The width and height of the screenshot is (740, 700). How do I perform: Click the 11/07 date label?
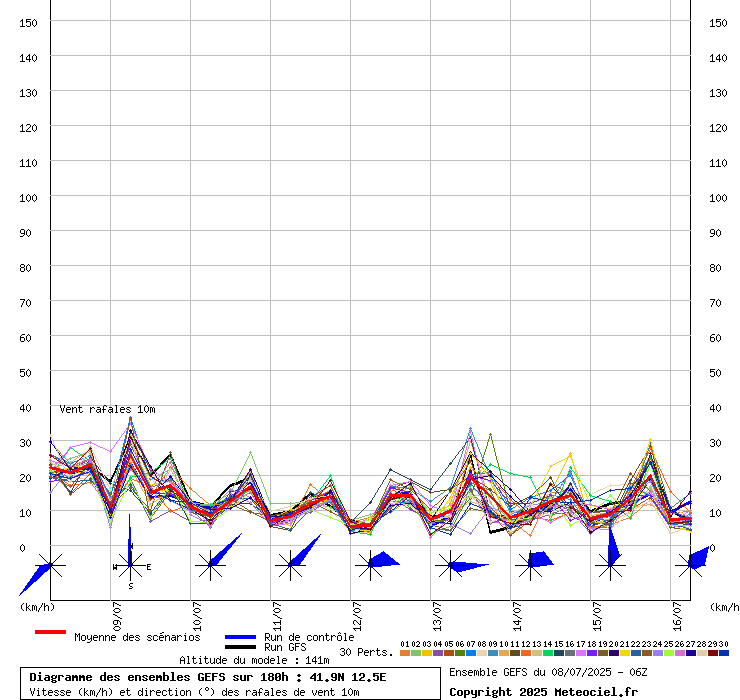tap(277, 616)
